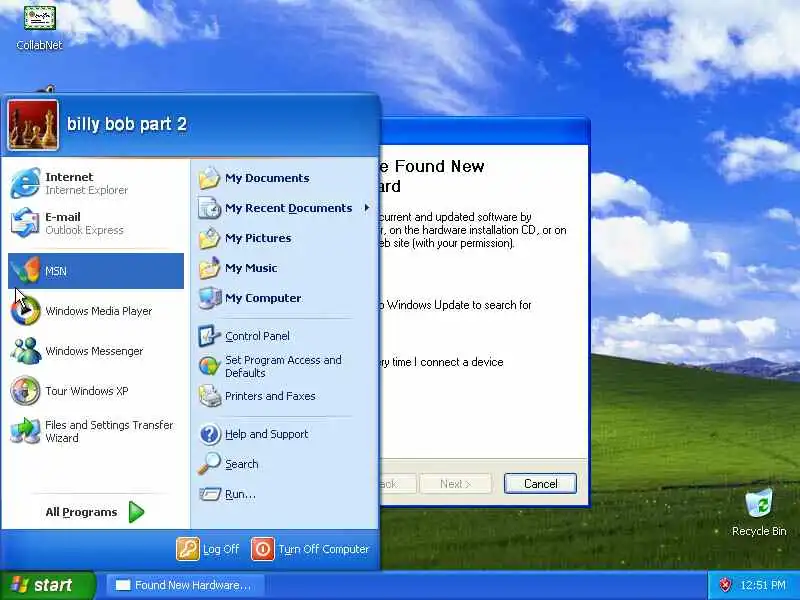
Task: Expand All Programs green arrow
Action: point(136,512)
